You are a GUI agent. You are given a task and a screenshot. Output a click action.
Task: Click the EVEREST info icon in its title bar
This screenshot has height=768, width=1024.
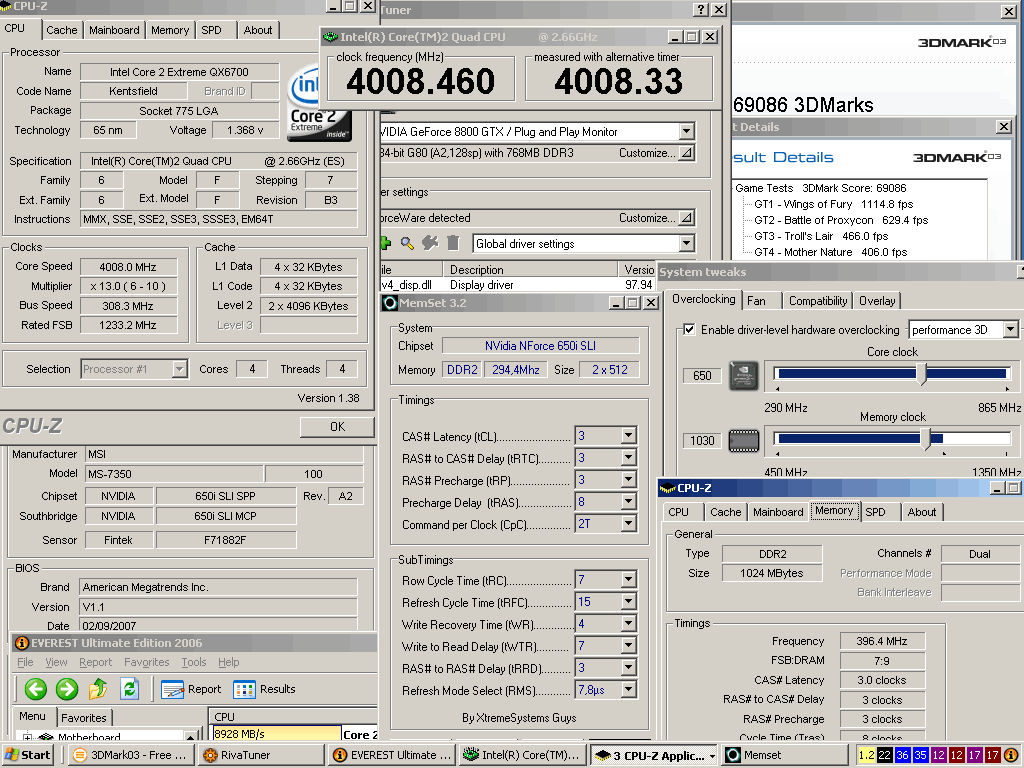pos(22,643)
